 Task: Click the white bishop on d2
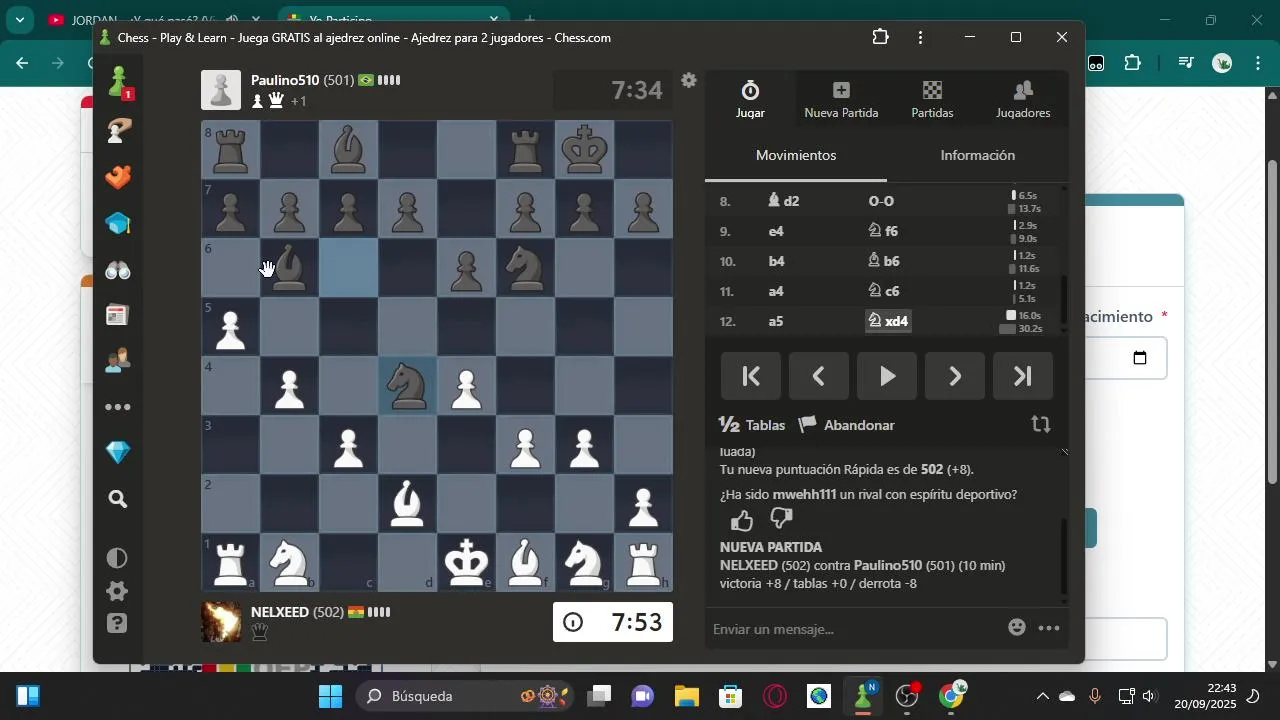pos(407,503)
